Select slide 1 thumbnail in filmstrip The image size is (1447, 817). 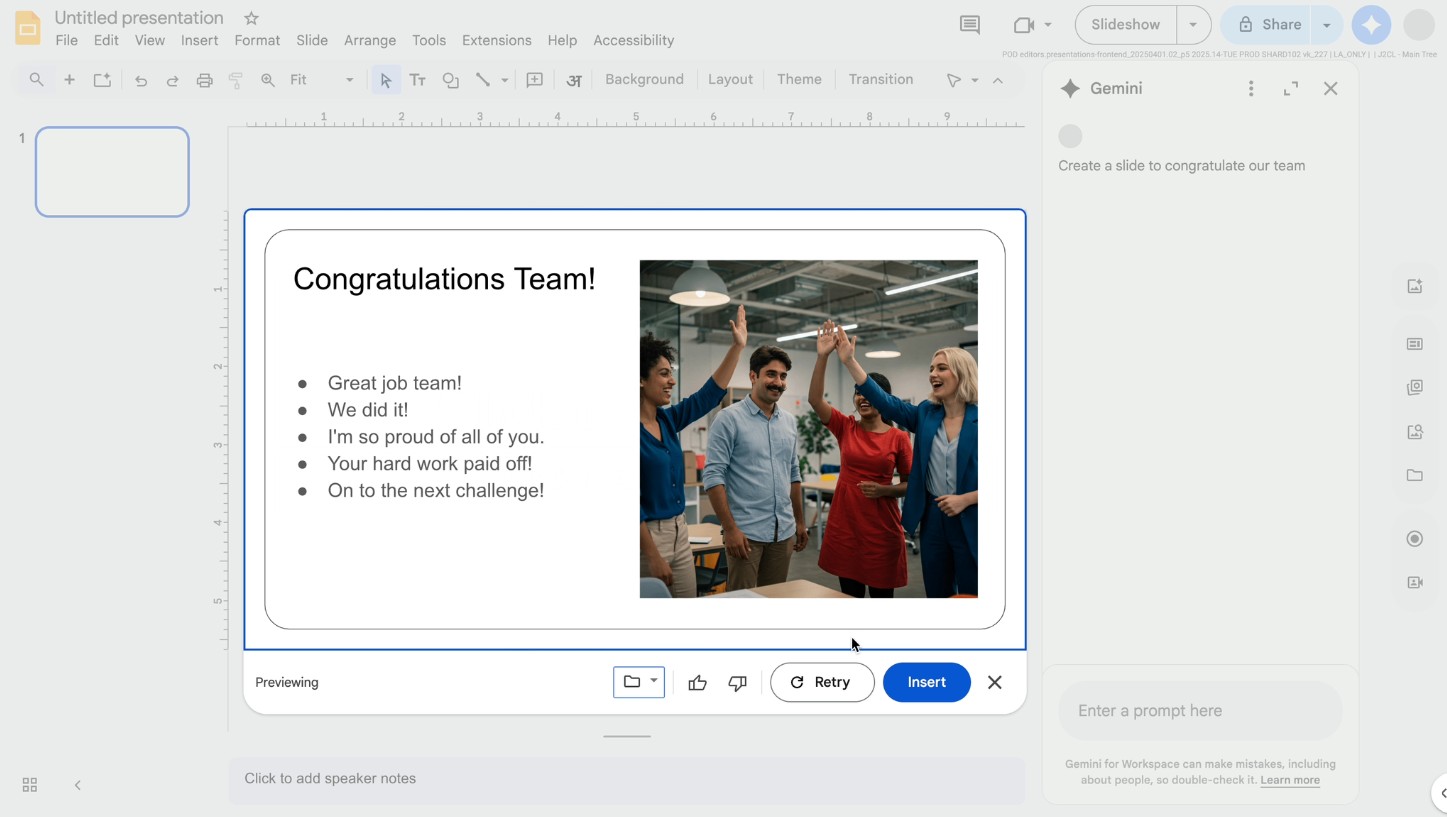pos(112,172)
